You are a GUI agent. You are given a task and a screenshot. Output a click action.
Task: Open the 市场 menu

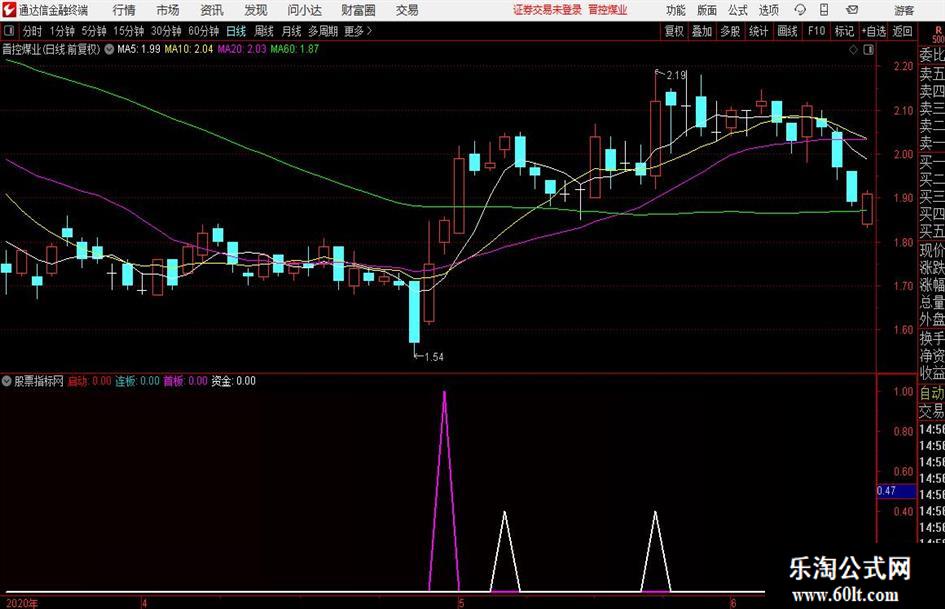[168, 10]
